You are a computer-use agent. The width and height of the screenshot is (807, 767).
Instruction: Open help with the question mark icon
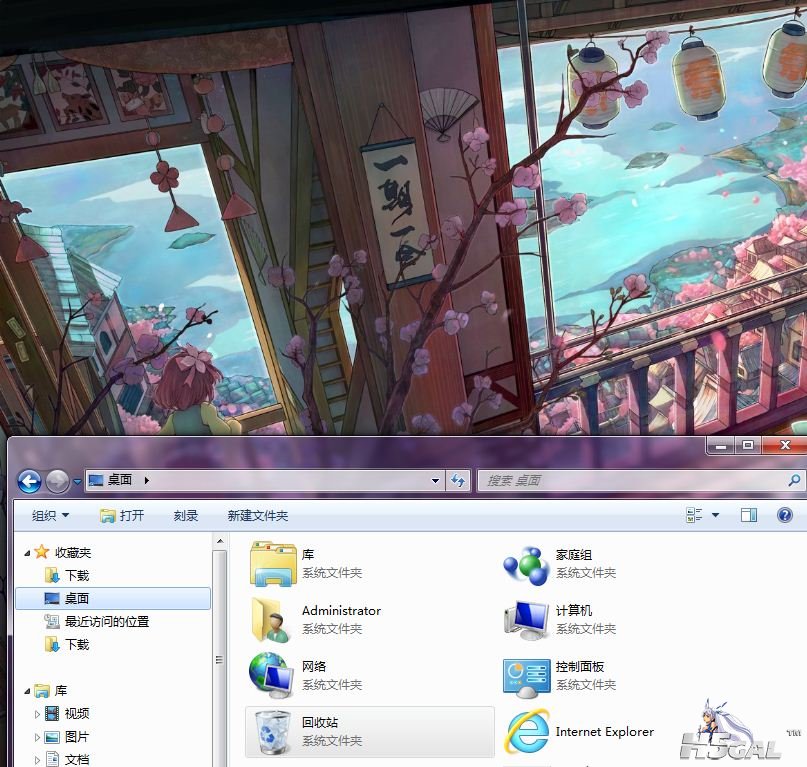coord(785,515)
